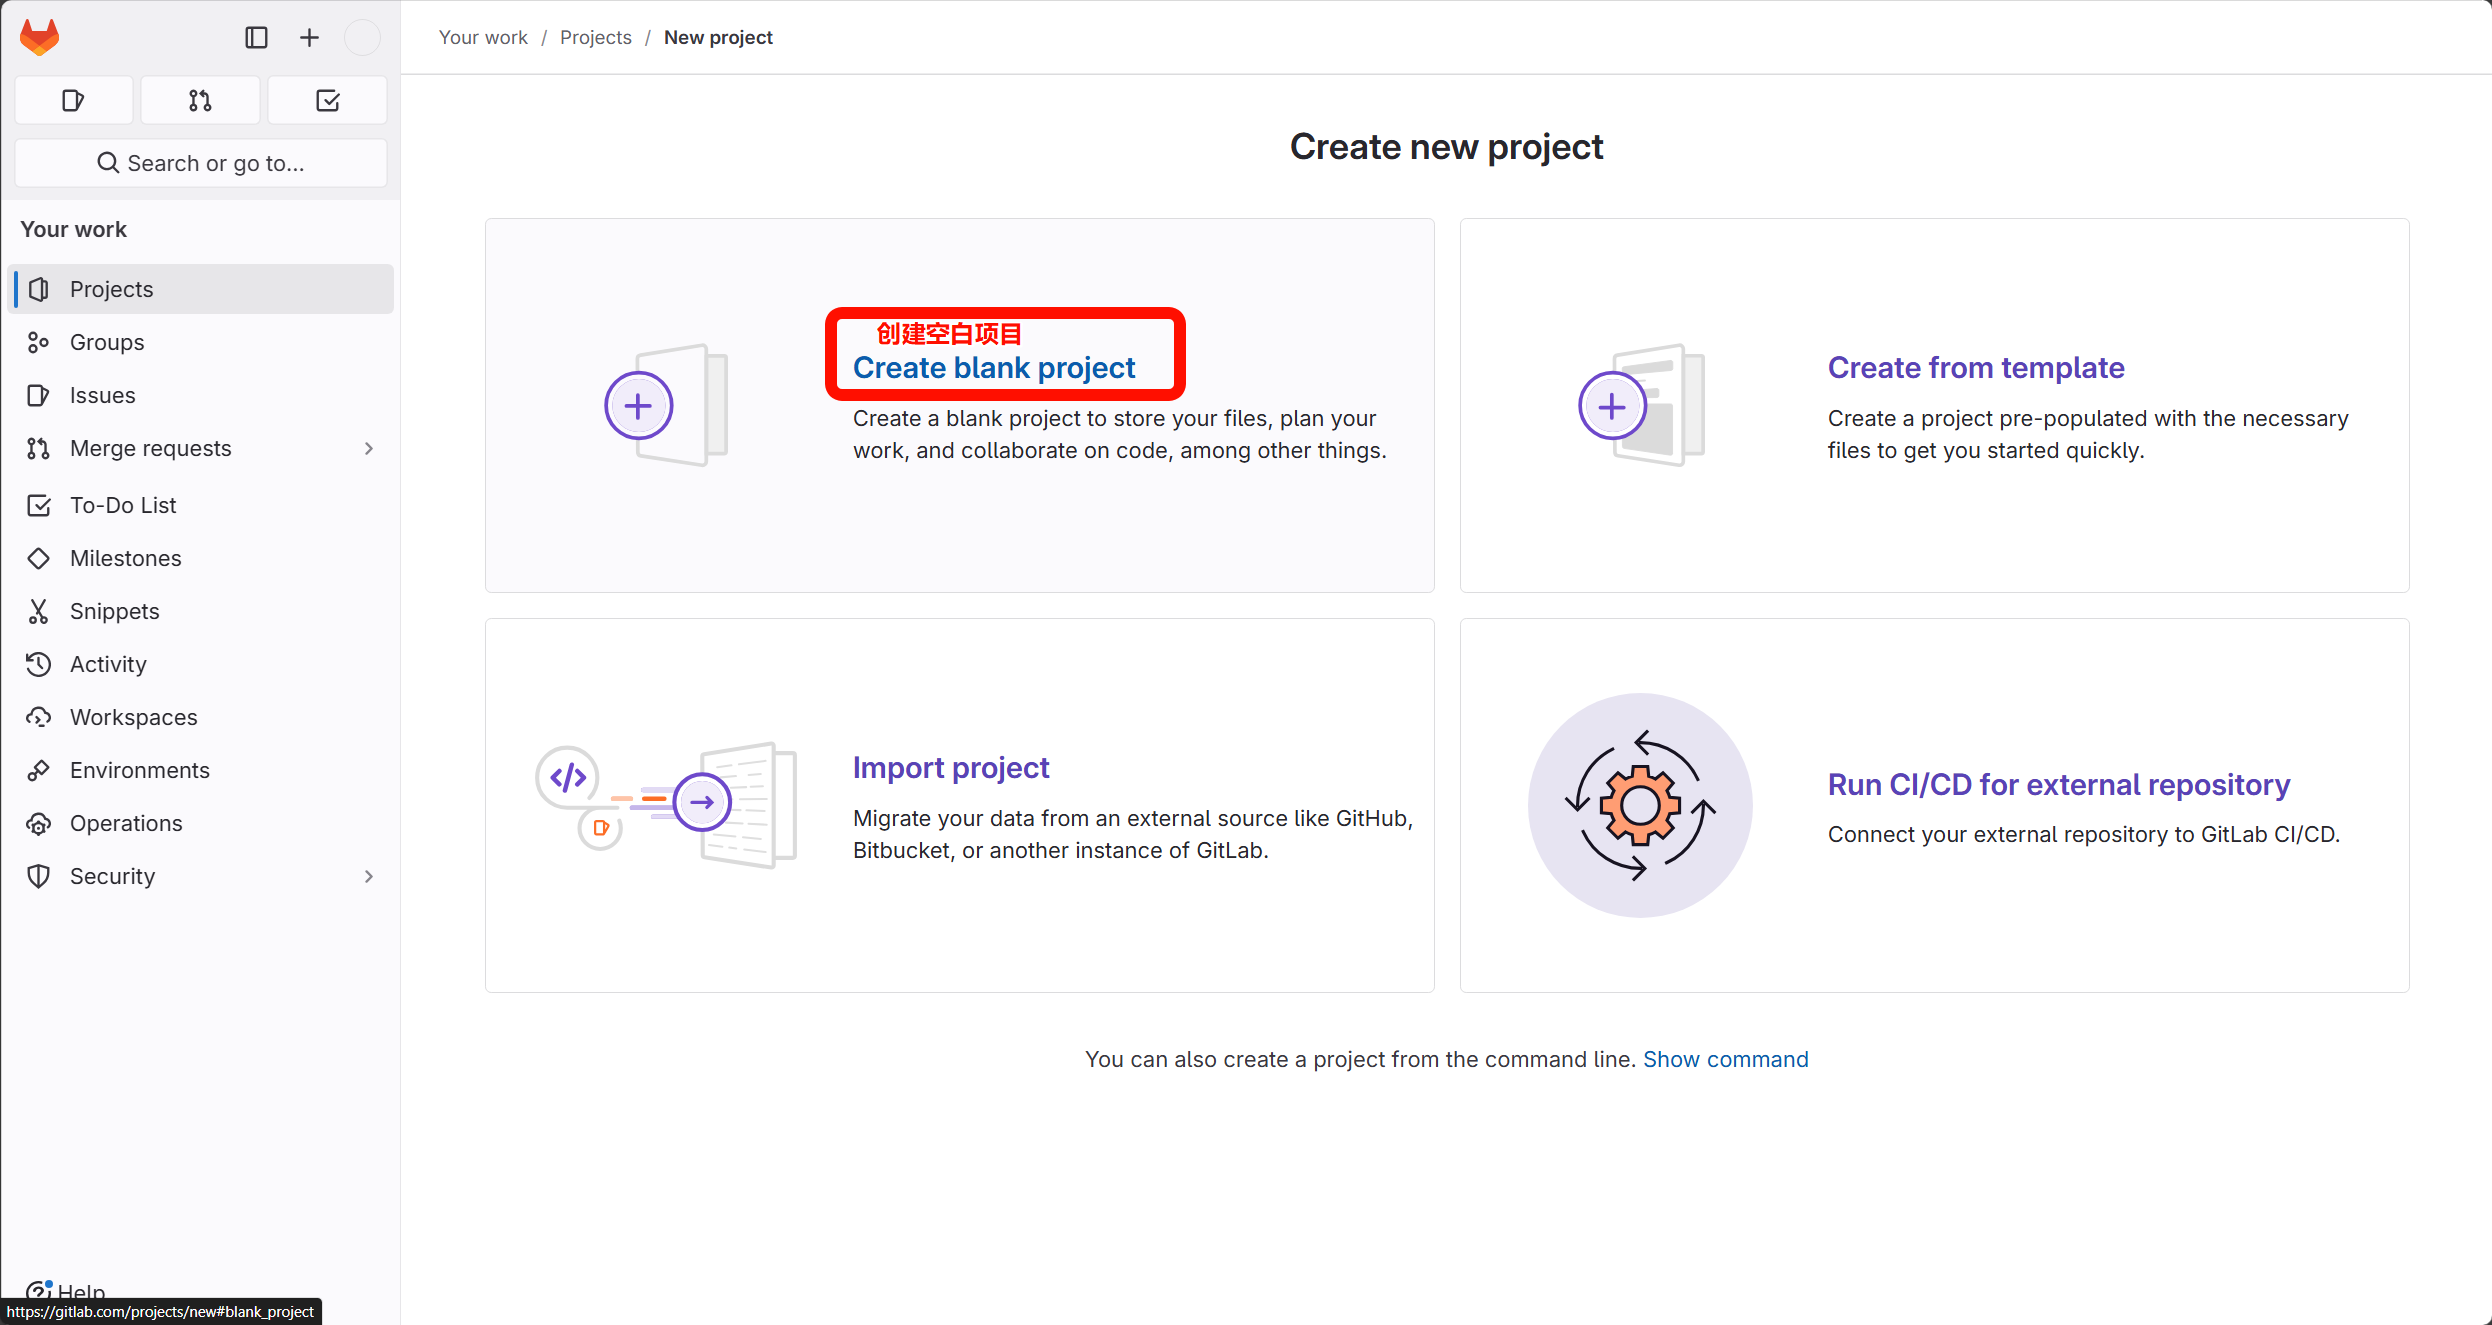The image size is (2492, 1325).
Task: Toggle the sidebar collapse icon
Action: [256, 37]
